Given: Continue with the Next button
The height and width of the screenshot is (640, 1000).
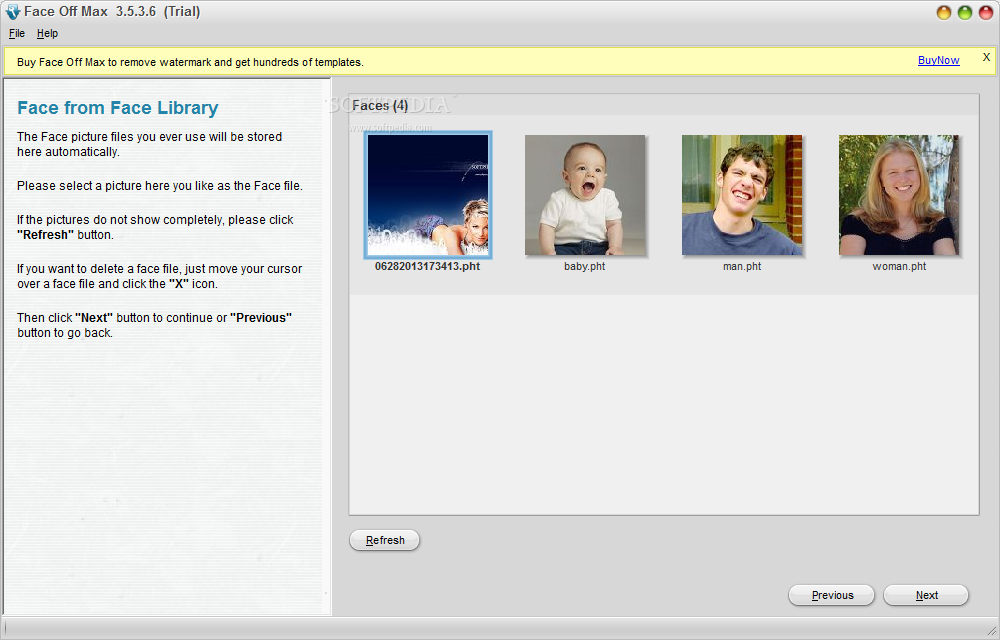Looking at the screenshot, I should (x=926, y=595).
